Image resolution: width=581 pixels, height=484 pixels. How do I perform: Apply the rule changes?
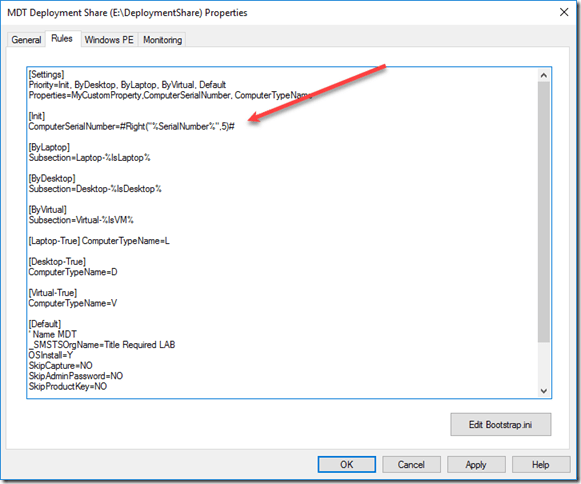point(476,464)
